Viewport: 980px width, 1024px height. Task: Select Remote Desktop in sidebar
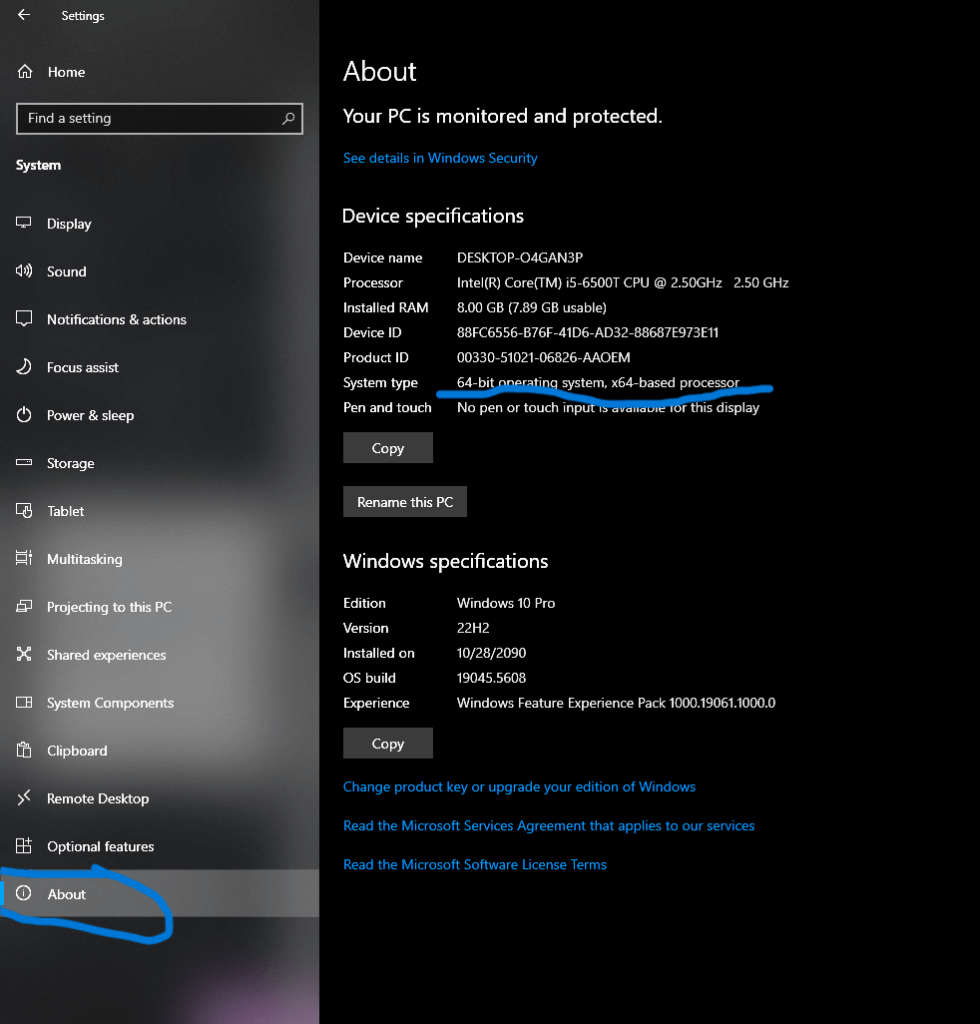[159, 798]
